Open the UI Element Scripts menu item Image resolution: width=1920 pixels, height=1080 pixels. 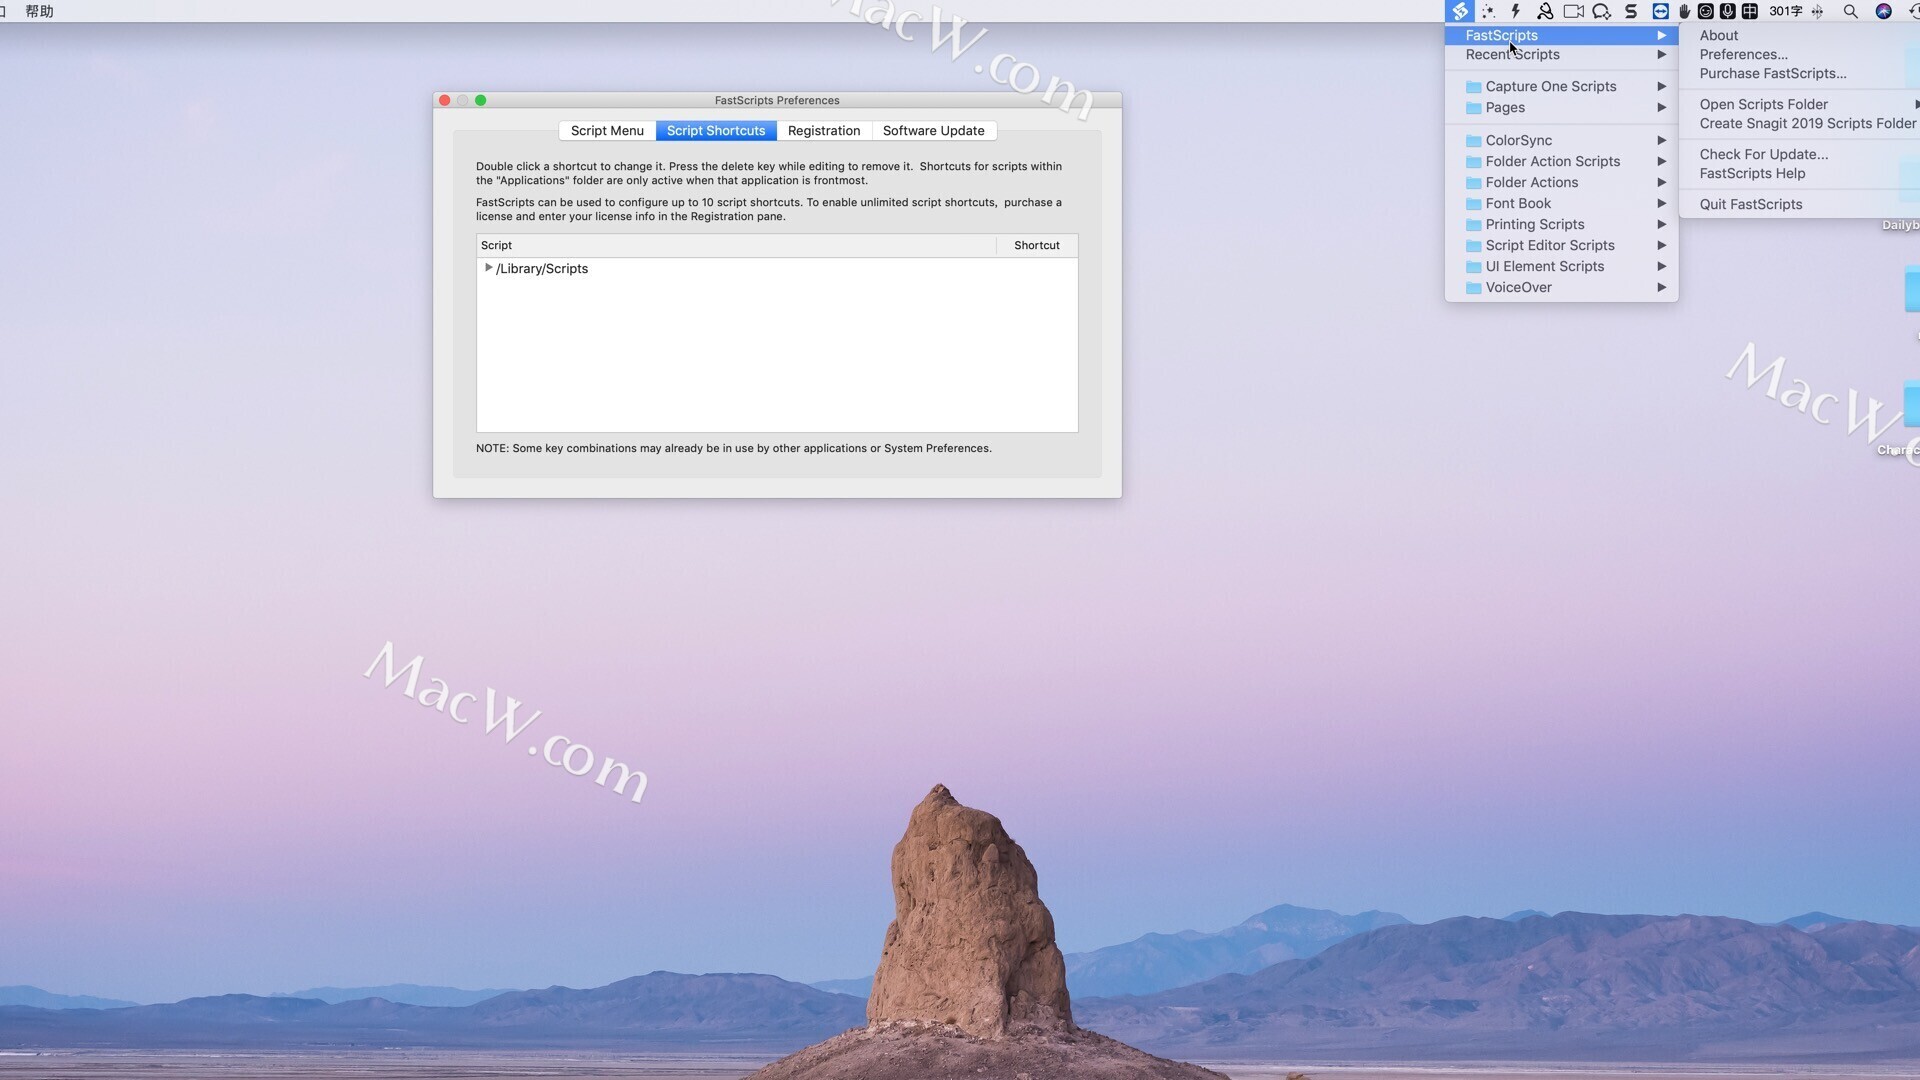[1561, 266]
